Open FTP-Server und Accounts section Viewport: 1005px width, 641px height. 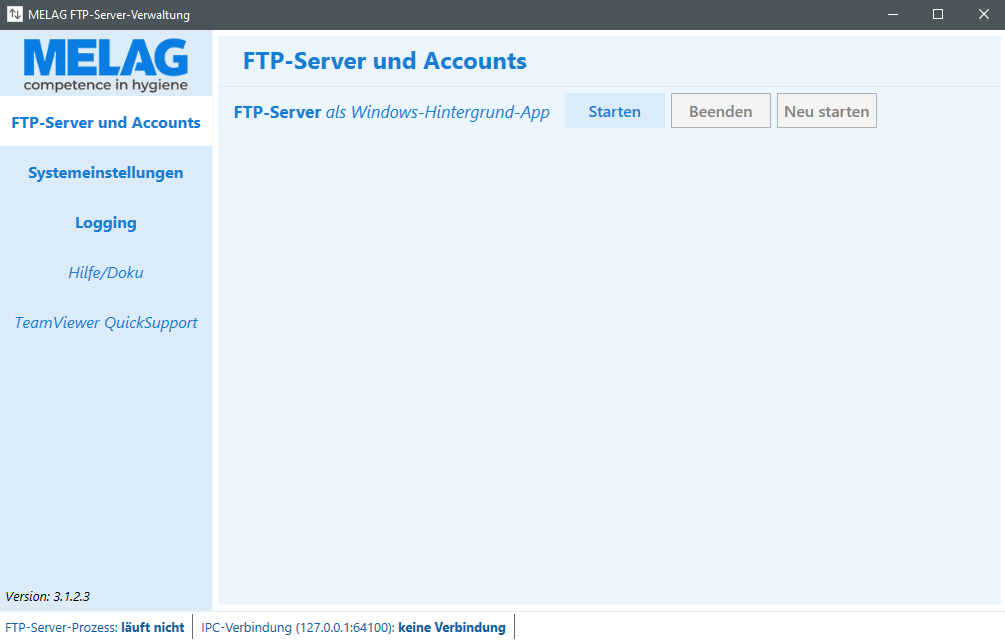[106, 122]
